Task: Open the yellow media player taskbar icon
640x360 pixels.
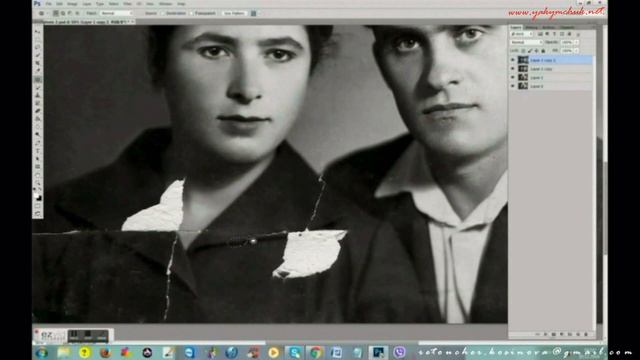Action: [273, 352]
